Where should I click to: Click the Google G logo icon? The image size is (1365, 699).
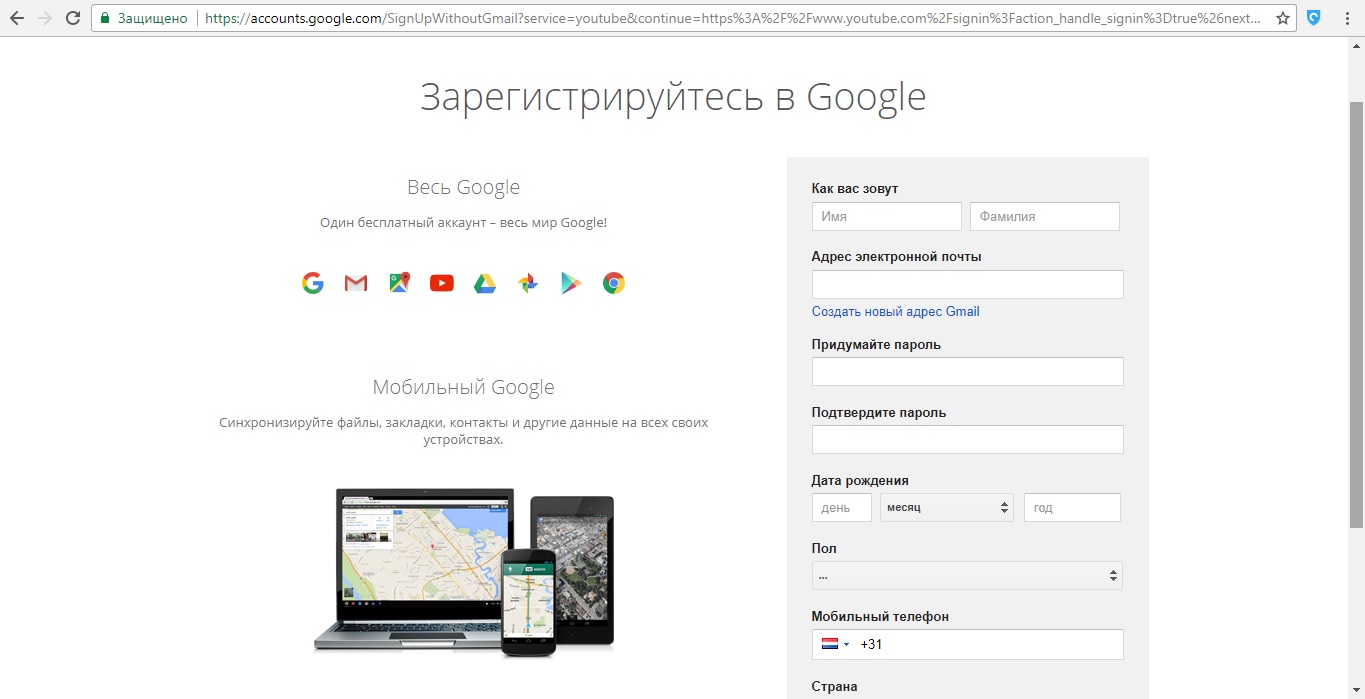pos(313,283)
